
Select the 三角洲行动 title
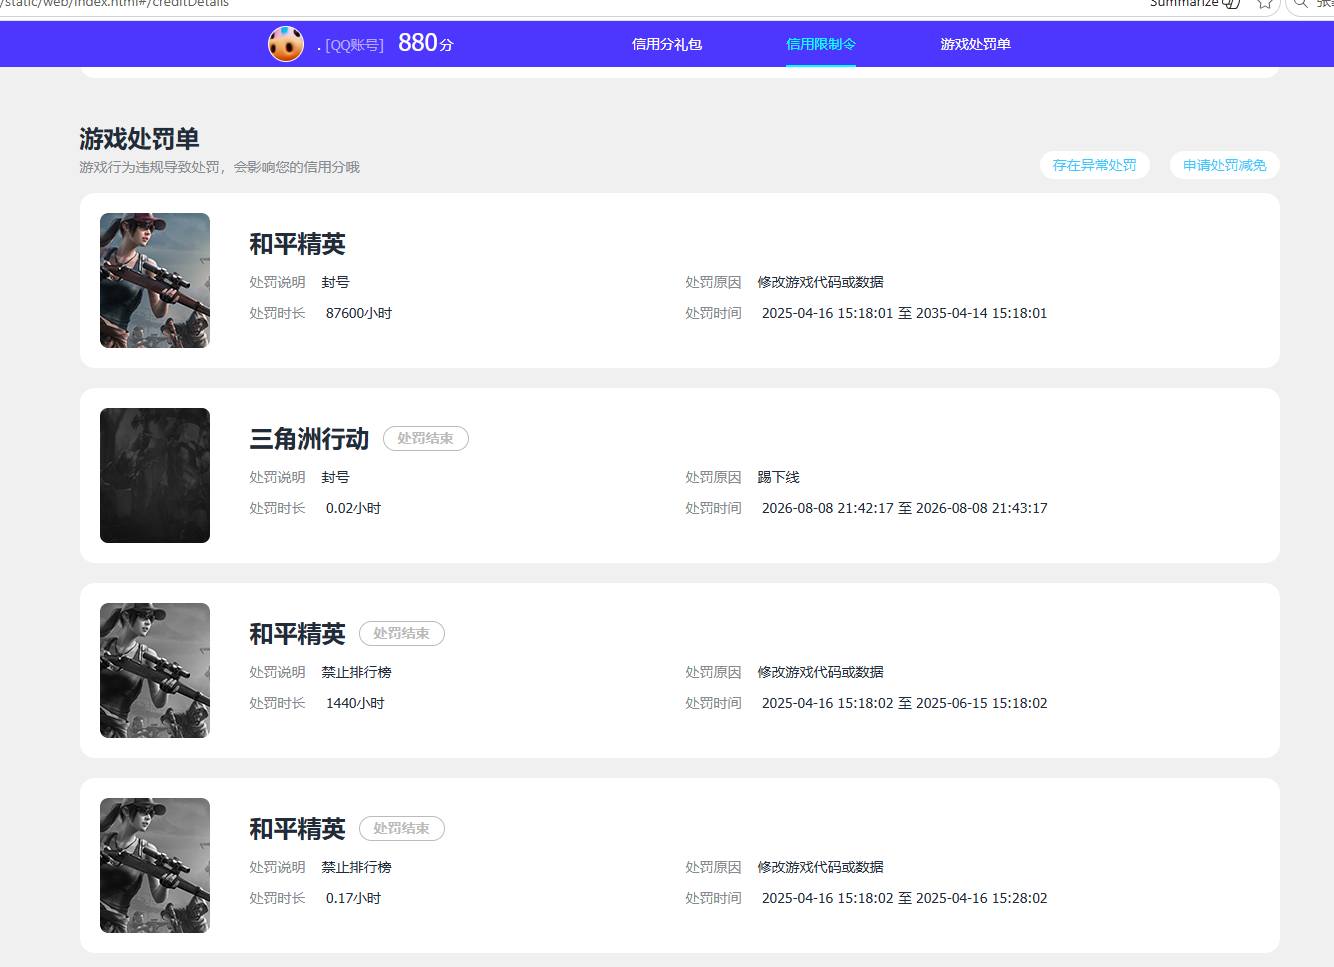point(309,439)
